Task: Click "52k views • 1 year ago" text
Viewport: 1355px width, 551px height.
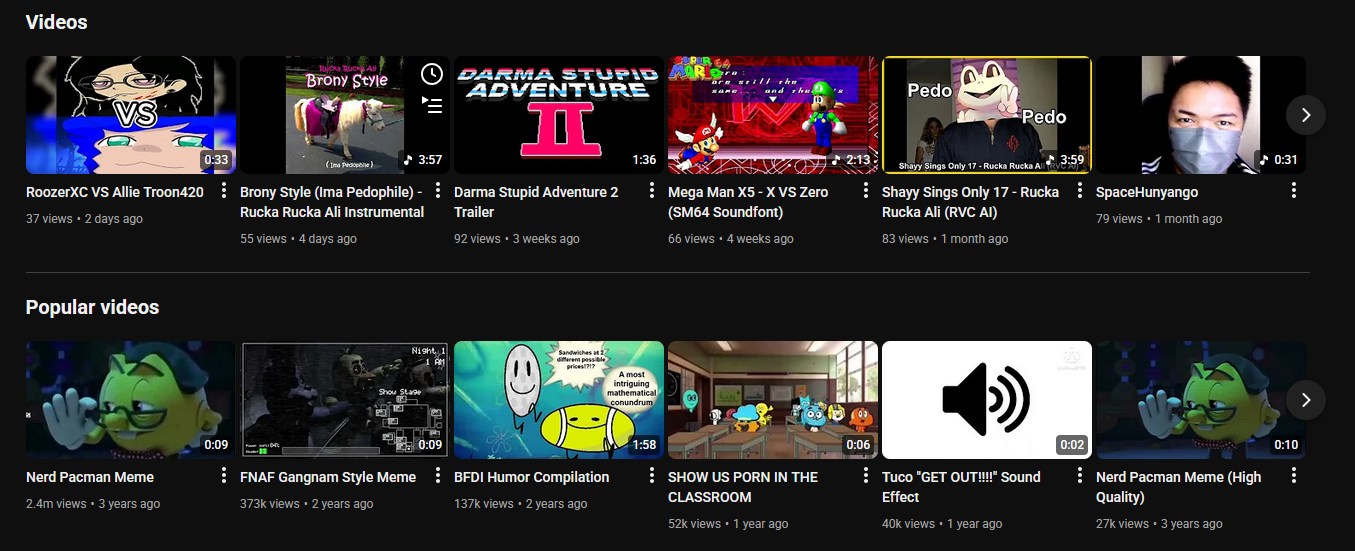Action: click(728, 524)
